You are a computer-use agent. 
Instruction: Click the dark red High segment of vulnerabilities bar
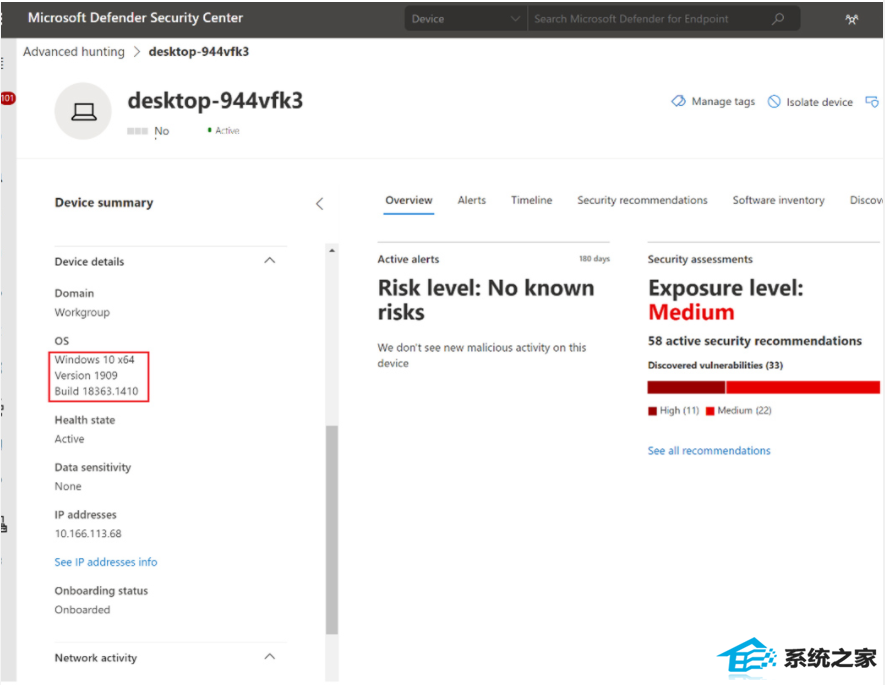click(x=686, y=387)
